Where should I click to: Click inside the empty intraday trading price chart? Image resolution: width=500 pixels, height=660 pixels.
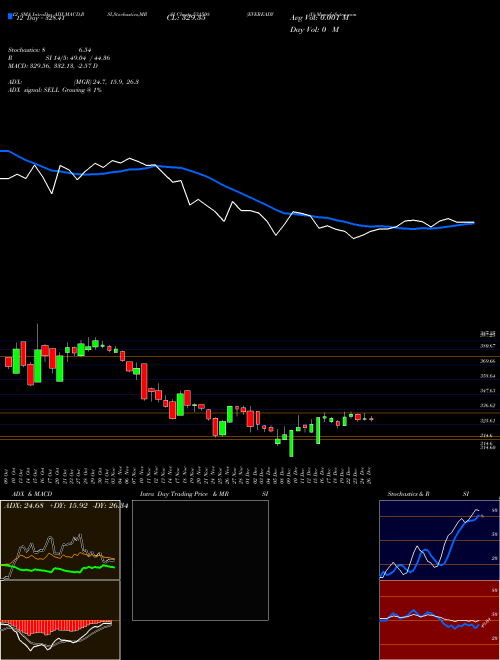point(200,560)
